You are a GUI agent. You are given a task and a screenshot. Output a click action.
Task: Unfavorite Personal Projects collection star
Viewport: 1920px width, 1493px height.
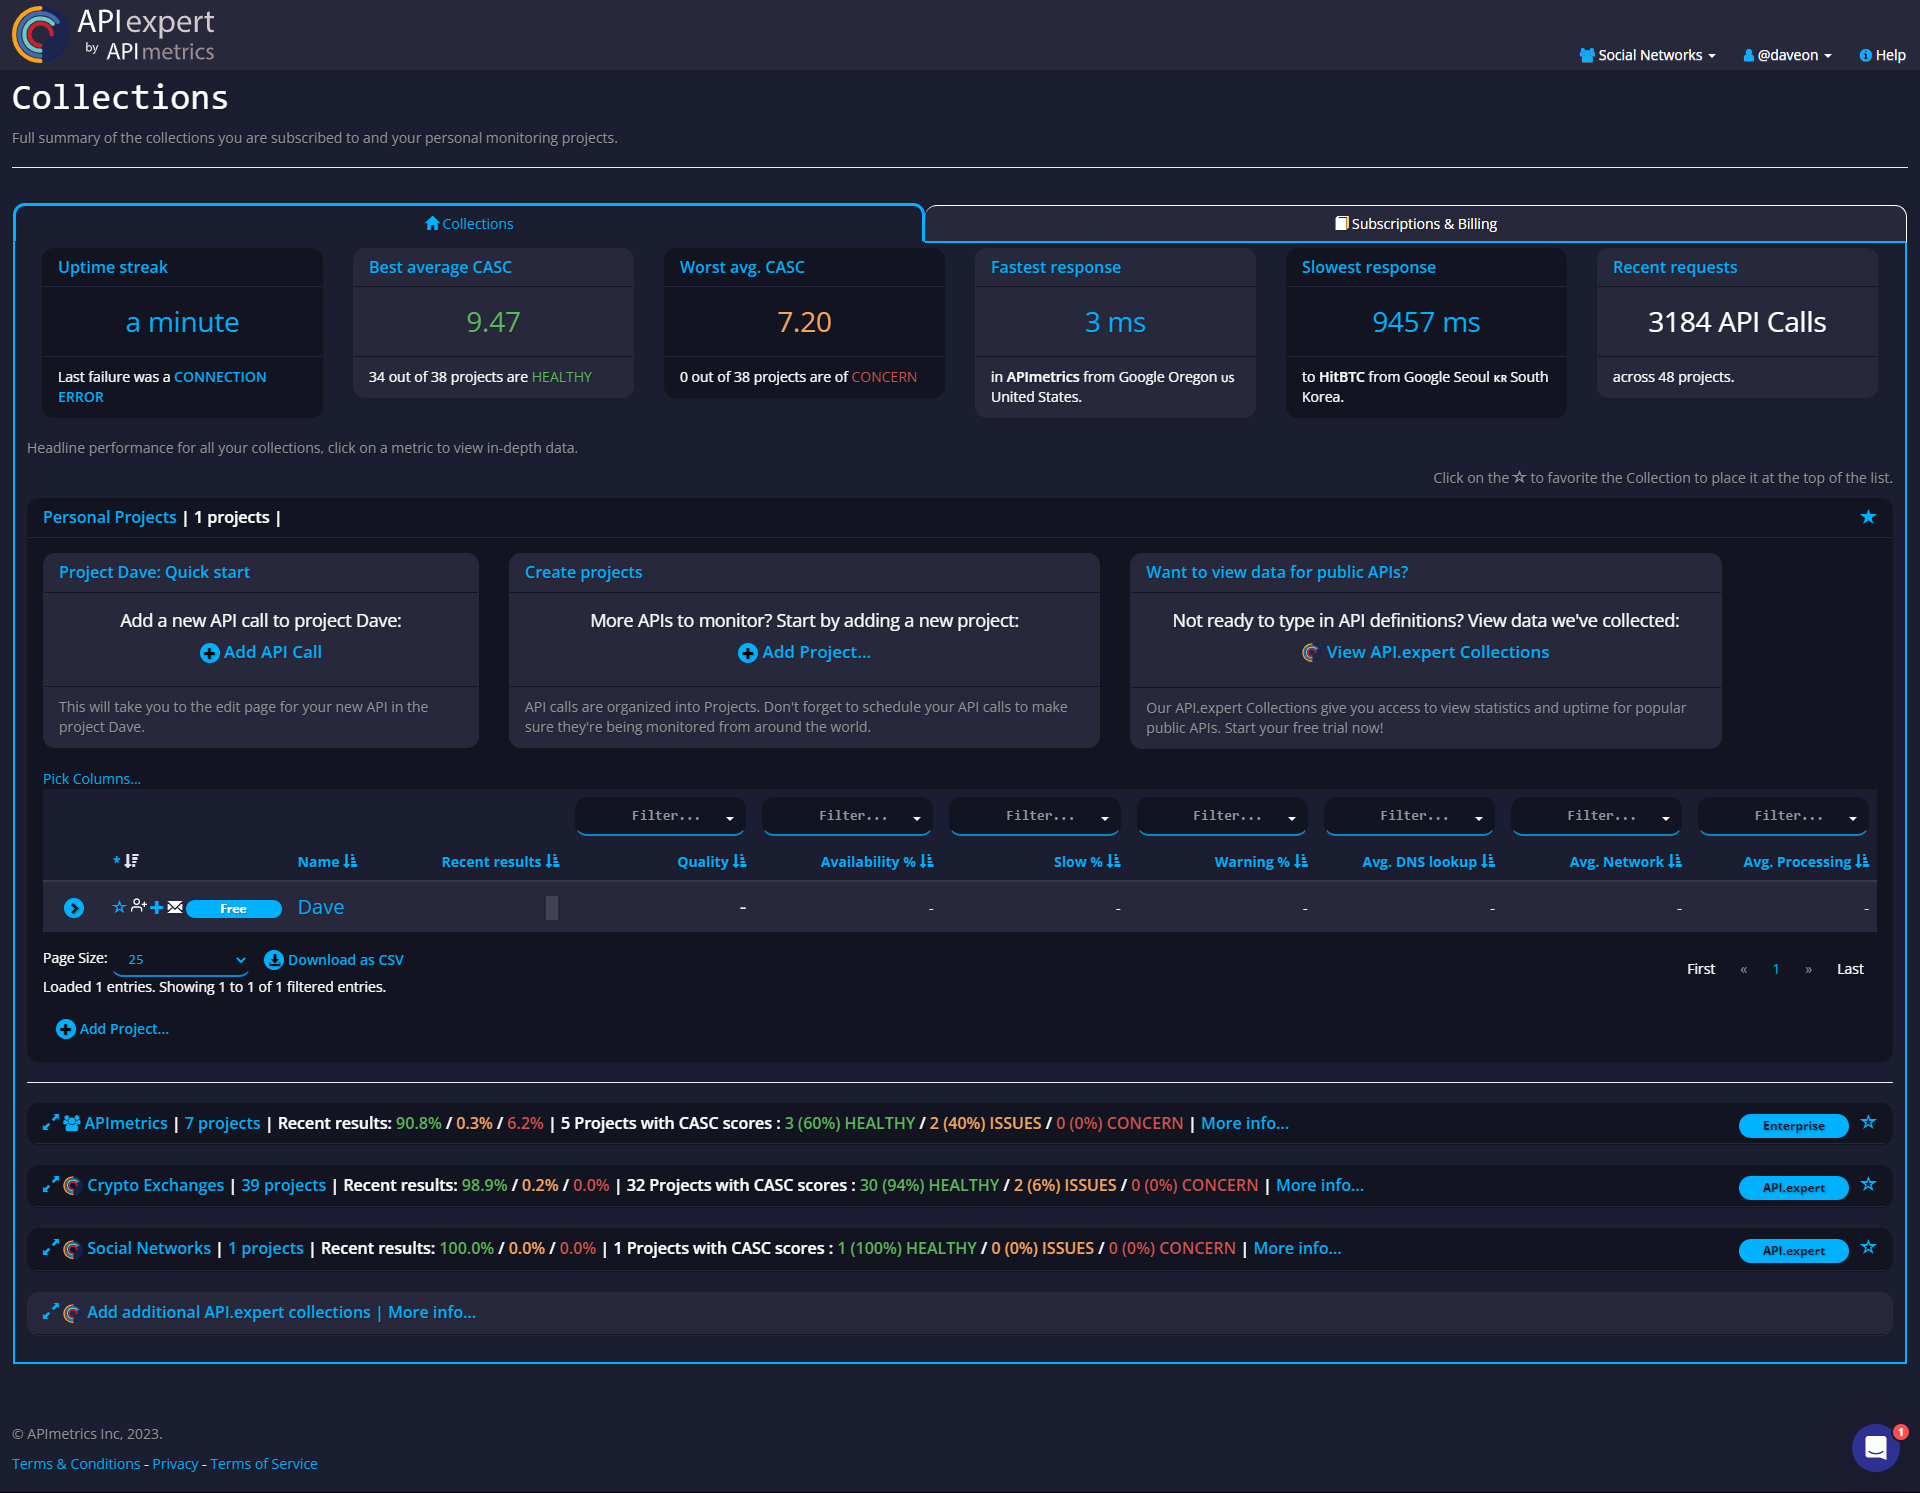coord(1868,517)
